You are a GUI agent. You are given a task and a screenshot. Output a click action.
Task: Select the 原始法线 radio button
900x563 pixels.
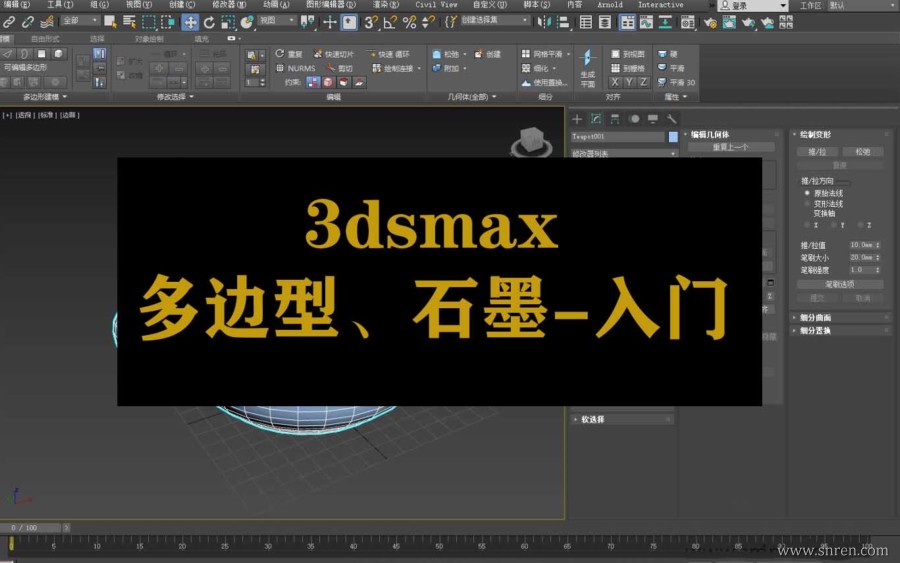click(807, 193)
